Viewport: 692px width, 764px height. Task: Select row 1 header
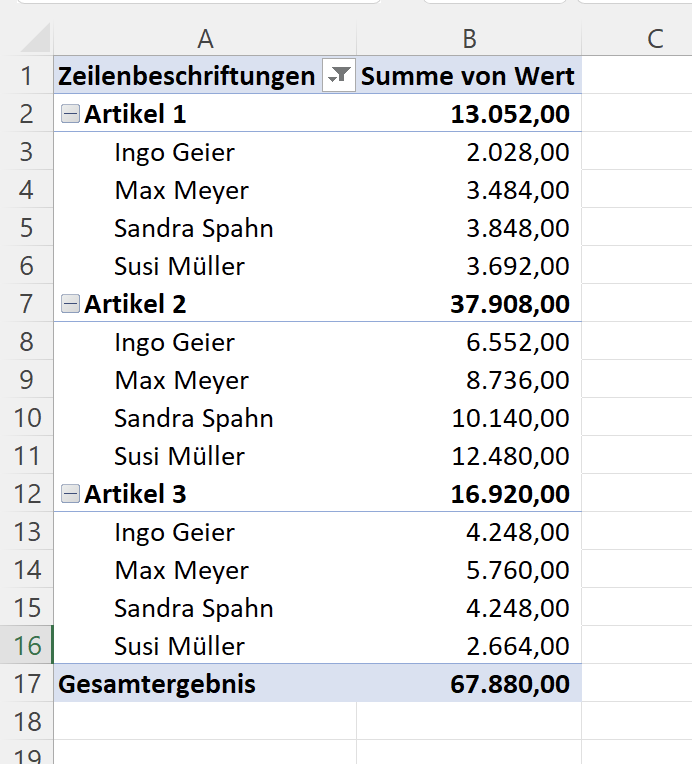[26, 75]
